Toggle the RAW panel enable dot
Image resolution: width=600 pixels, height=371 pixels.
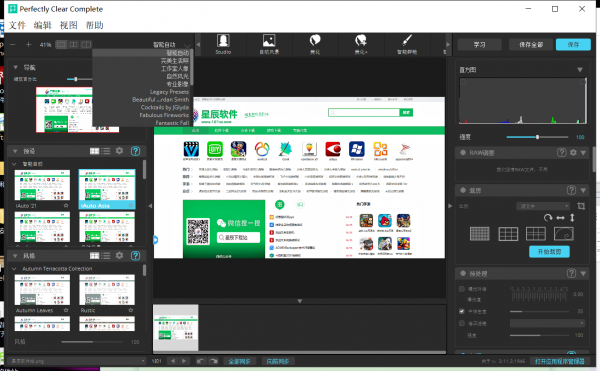point(463,153)
